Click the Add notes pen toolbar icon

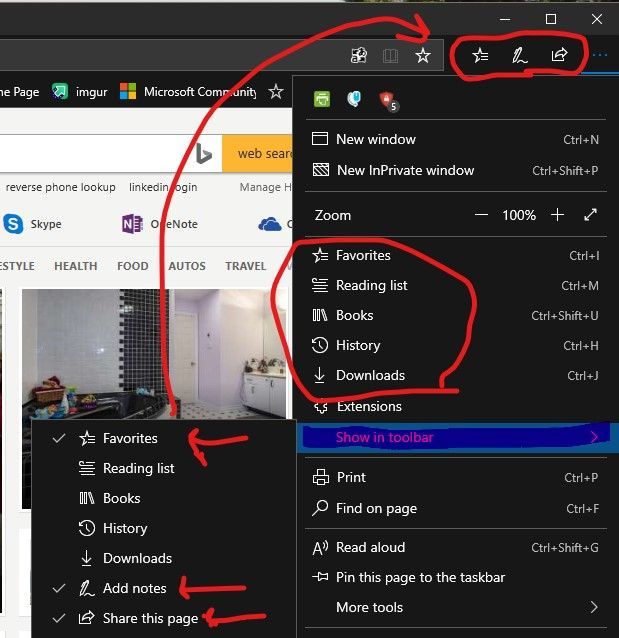pyautogui.click(x=519, y=55)
